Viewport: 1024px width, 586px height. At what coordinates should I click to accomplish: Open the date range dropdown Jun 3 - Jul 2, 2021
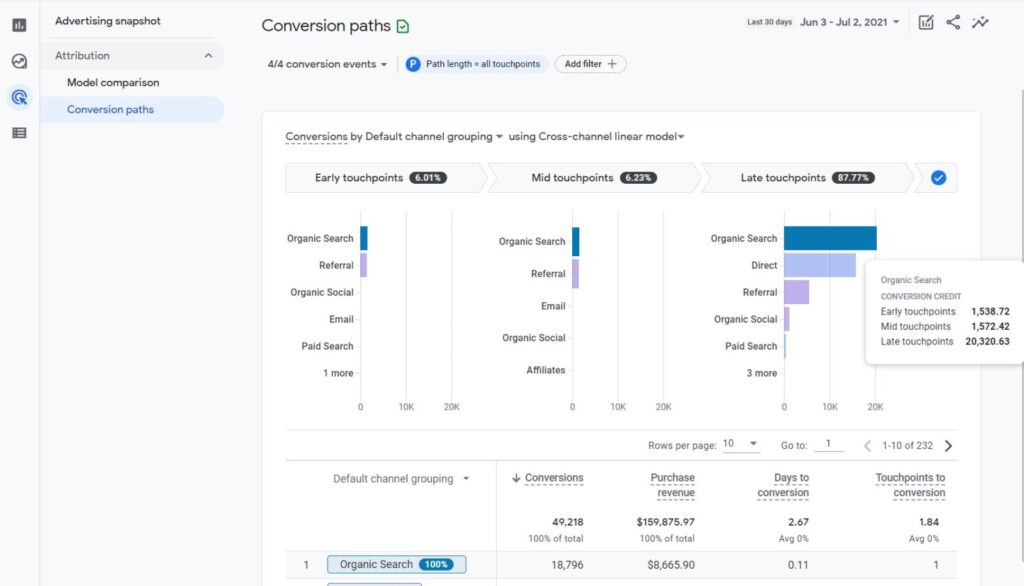(x=849, y=22)
